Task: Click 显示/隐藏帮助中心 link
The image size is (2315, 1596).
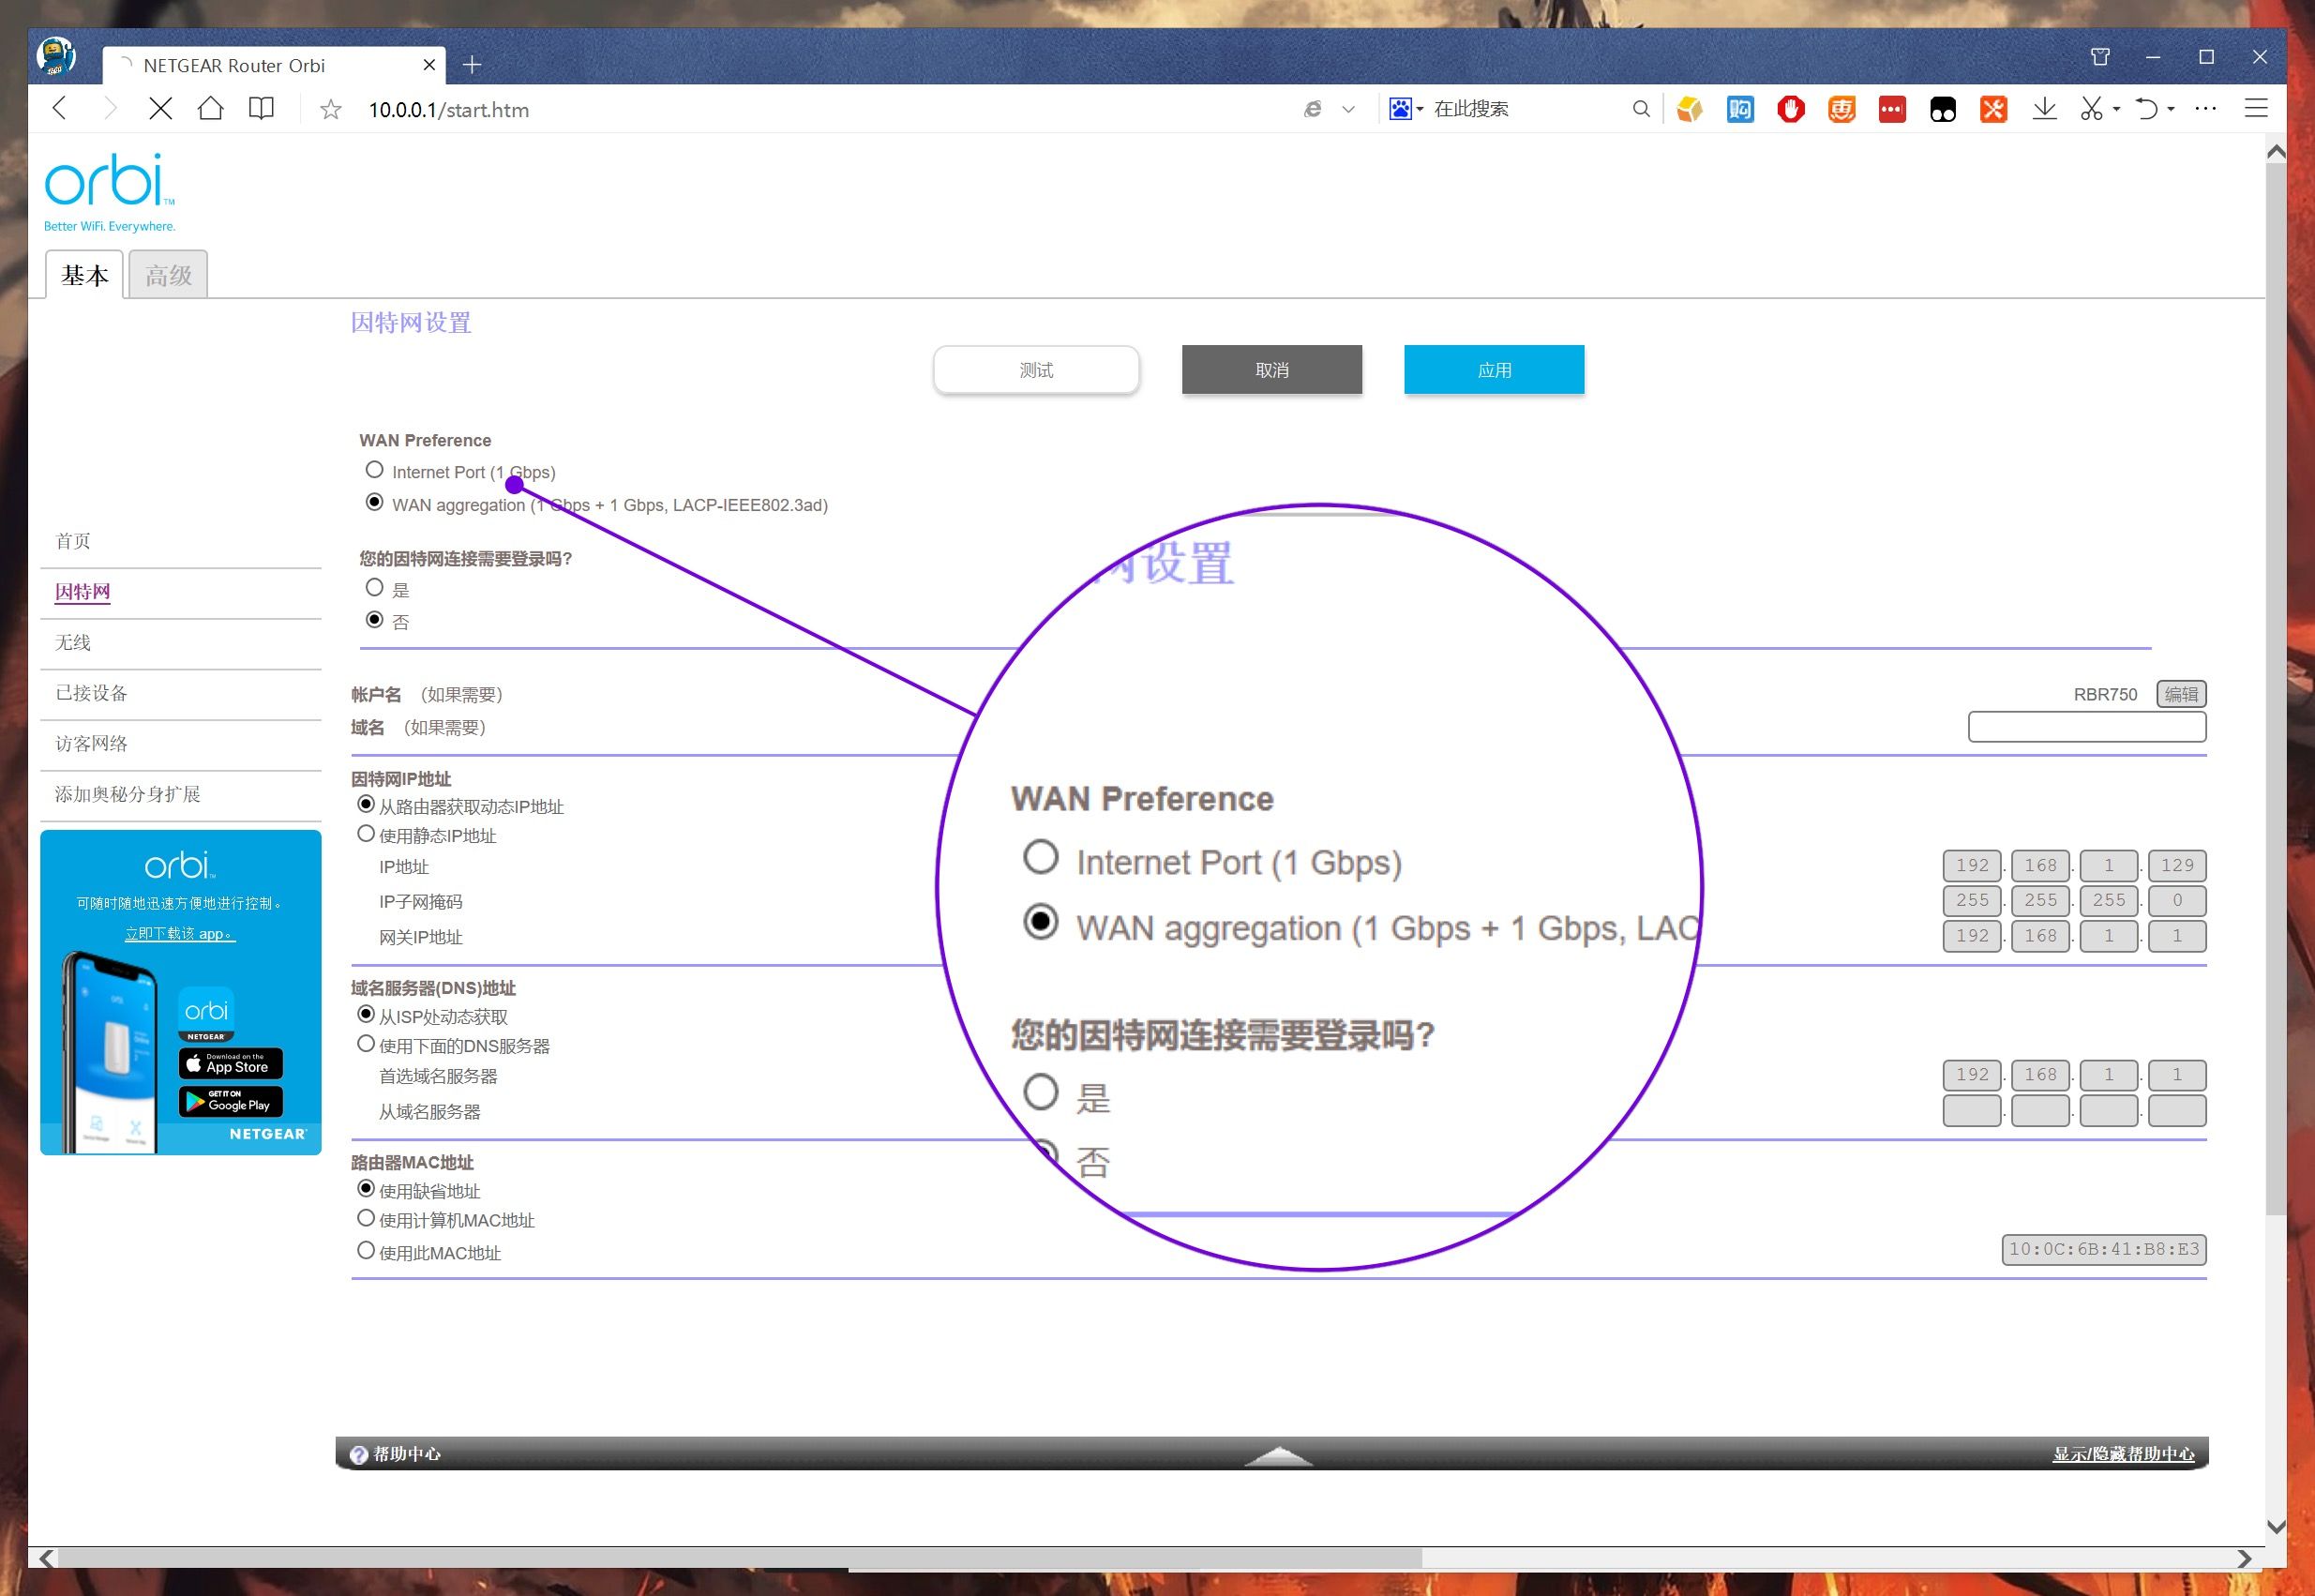Action: tap(2123, 1454)
